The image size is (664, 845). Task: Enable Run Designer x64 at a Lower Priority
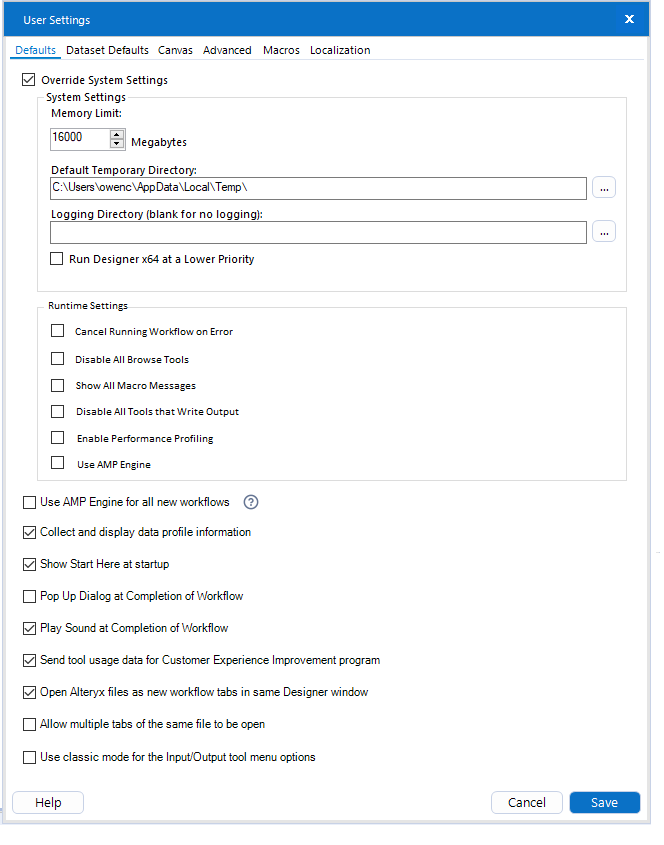click(x=57, y=258)
